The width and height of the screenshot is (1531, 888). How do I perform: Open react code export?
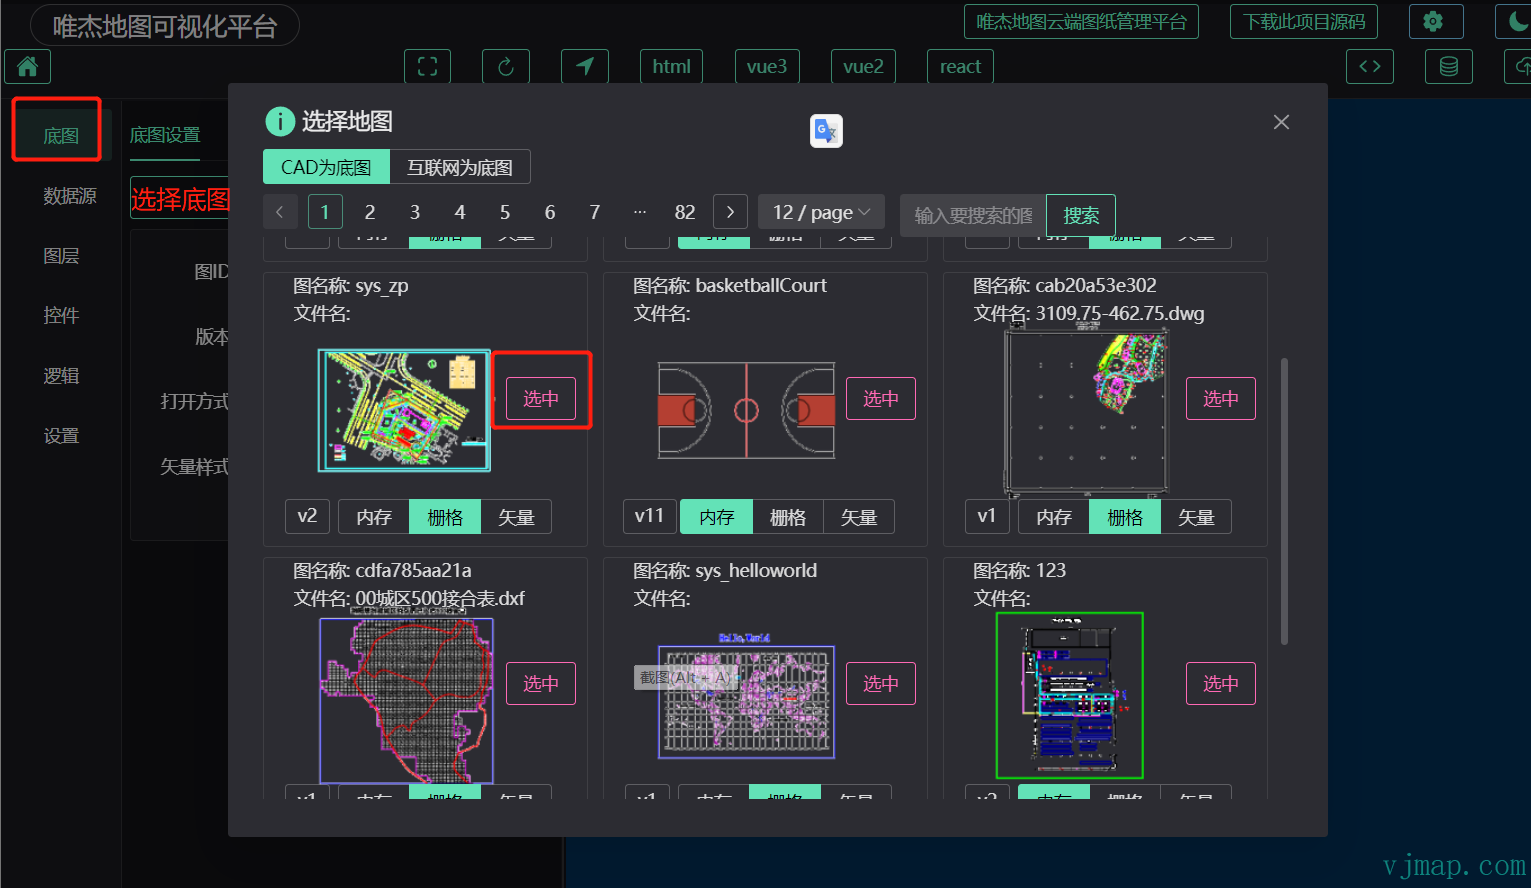pos(960,67)
